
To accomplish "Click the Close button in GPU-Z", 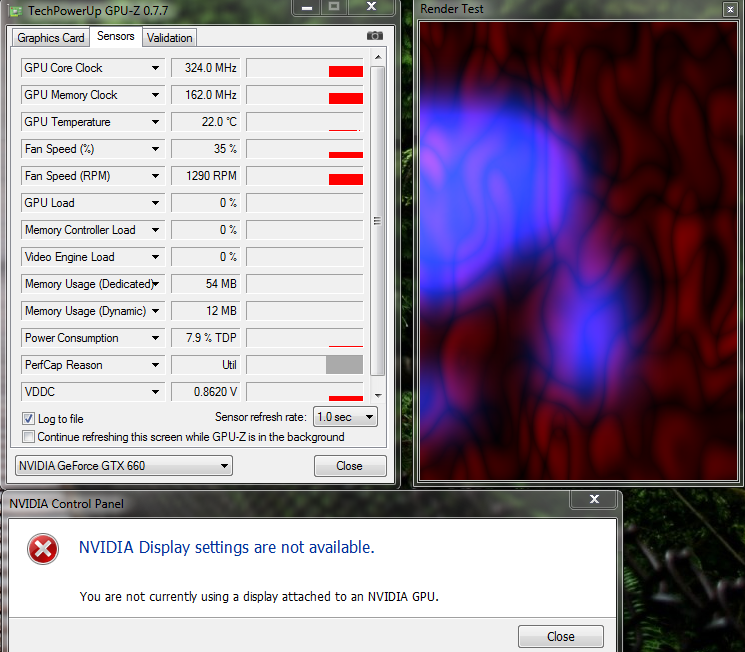I will click(x=350, y=466).
